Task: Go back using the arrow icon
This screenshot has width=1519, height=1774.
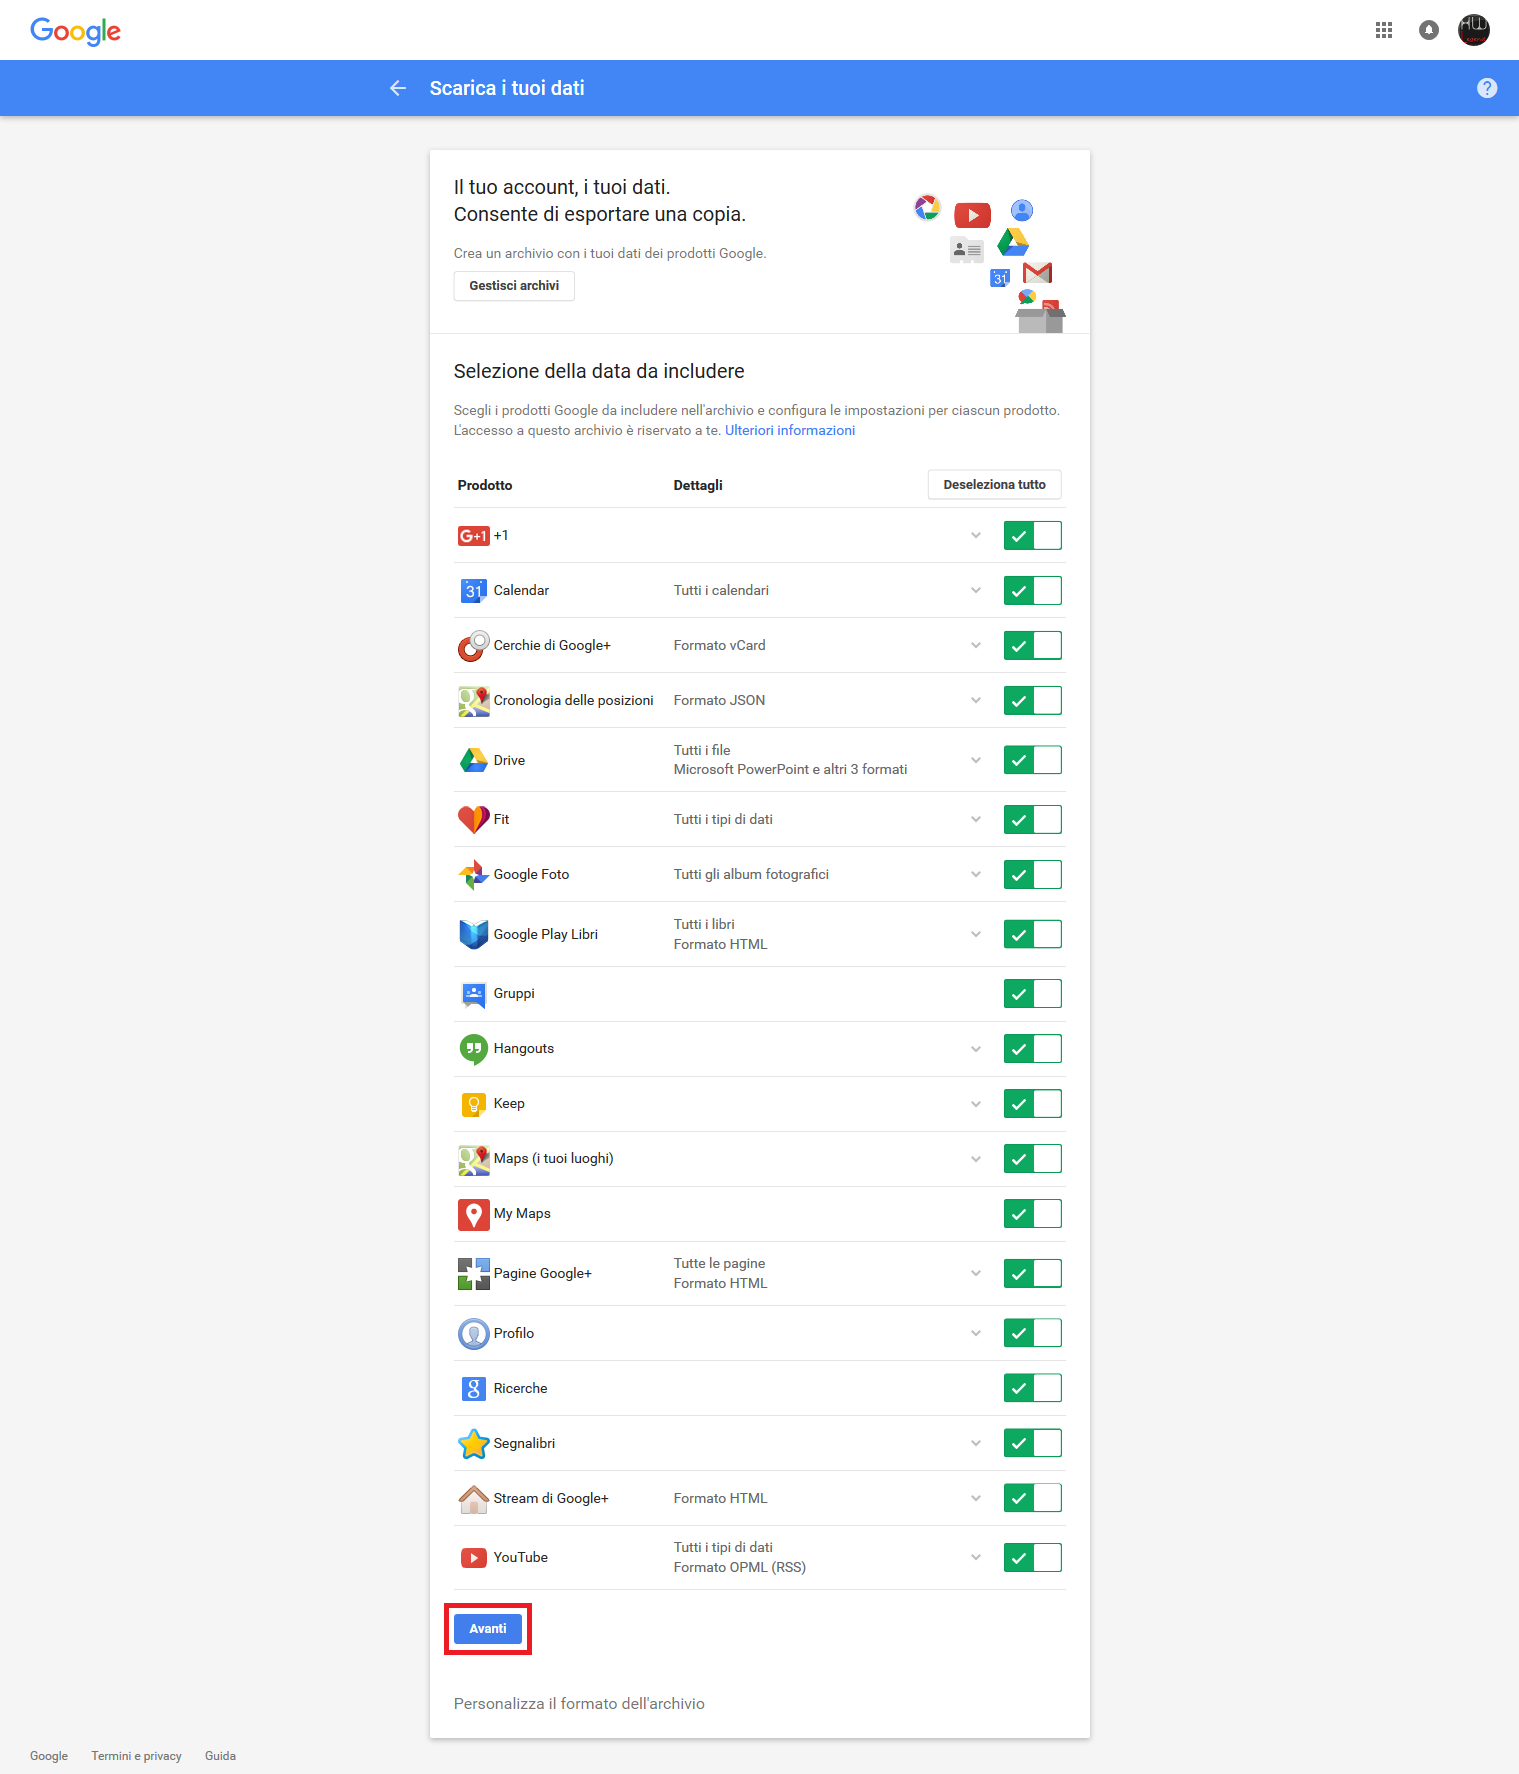Action: [x=398, y=88]
